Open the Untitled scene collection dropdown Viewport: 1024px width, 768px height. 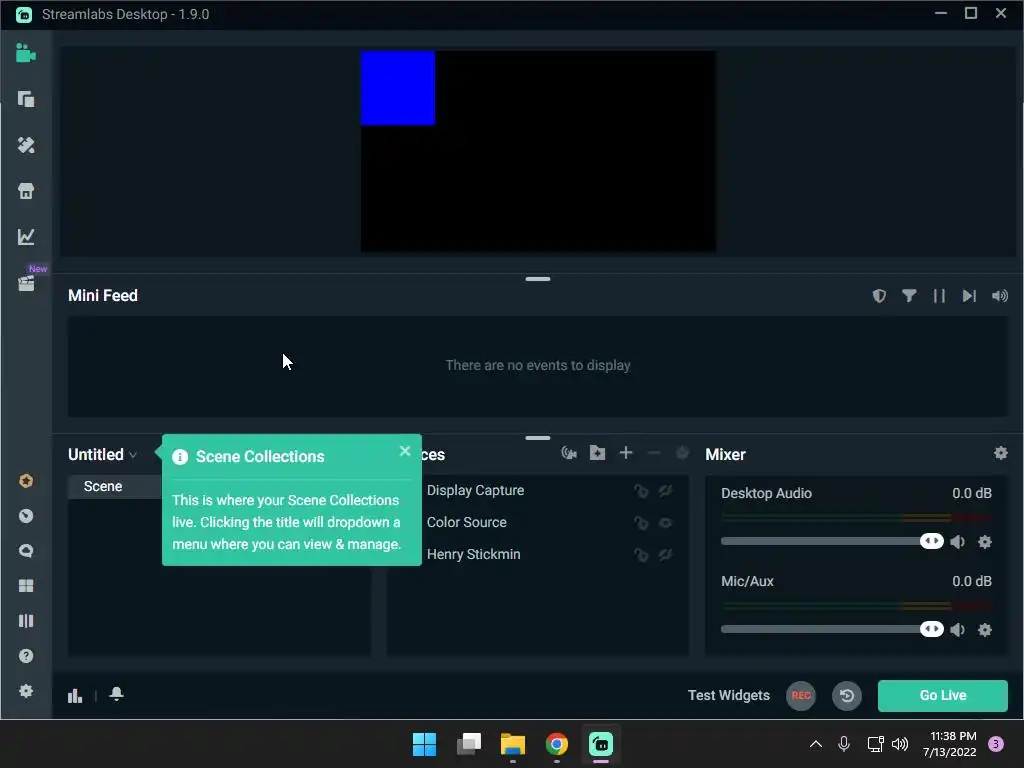[x=103, y=455]
